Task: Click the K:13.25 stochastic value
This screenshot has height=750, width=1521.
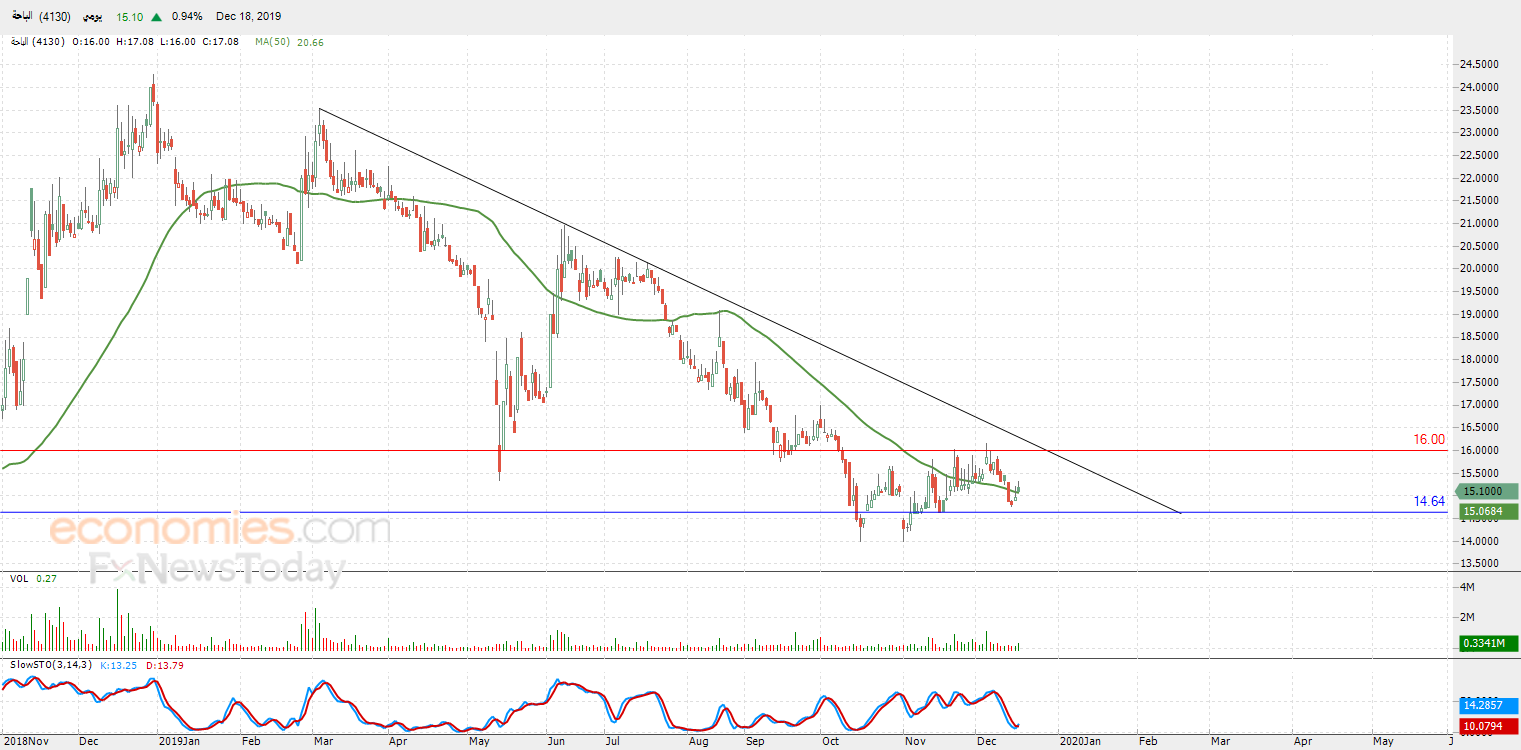Action: (117, 664)
